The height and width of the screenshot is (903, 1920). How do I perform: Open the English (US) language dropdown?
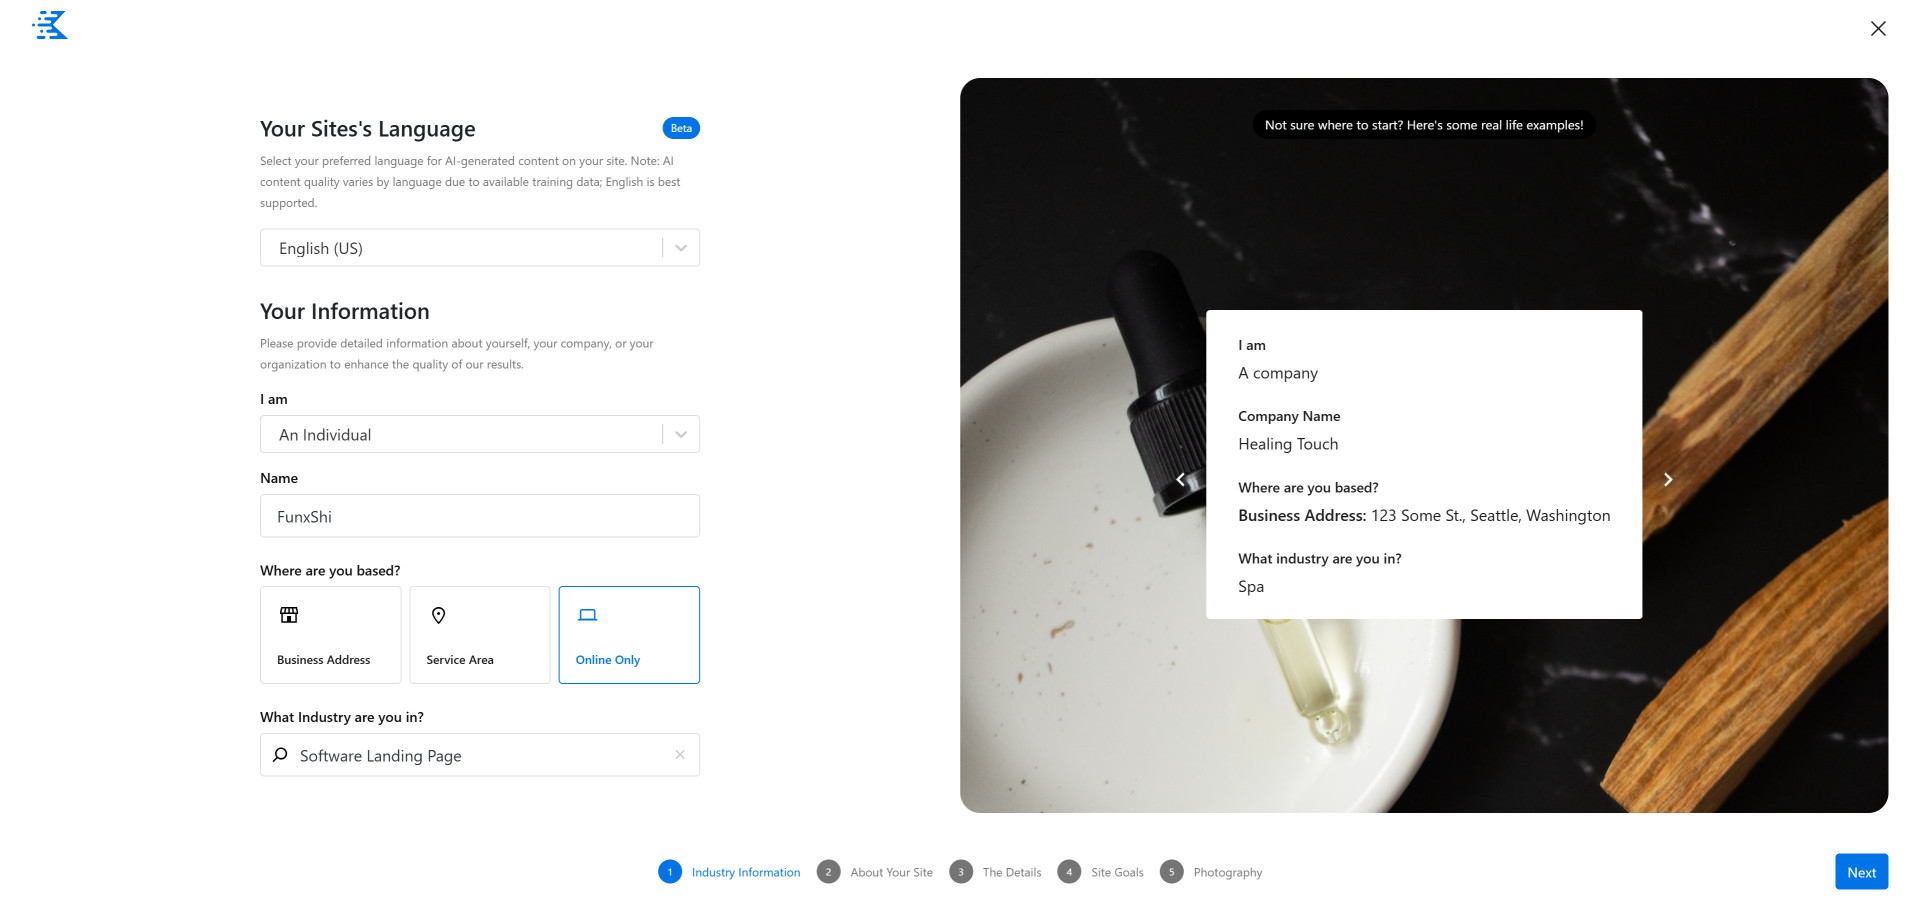pyautogui.click(x=480, y=248)
